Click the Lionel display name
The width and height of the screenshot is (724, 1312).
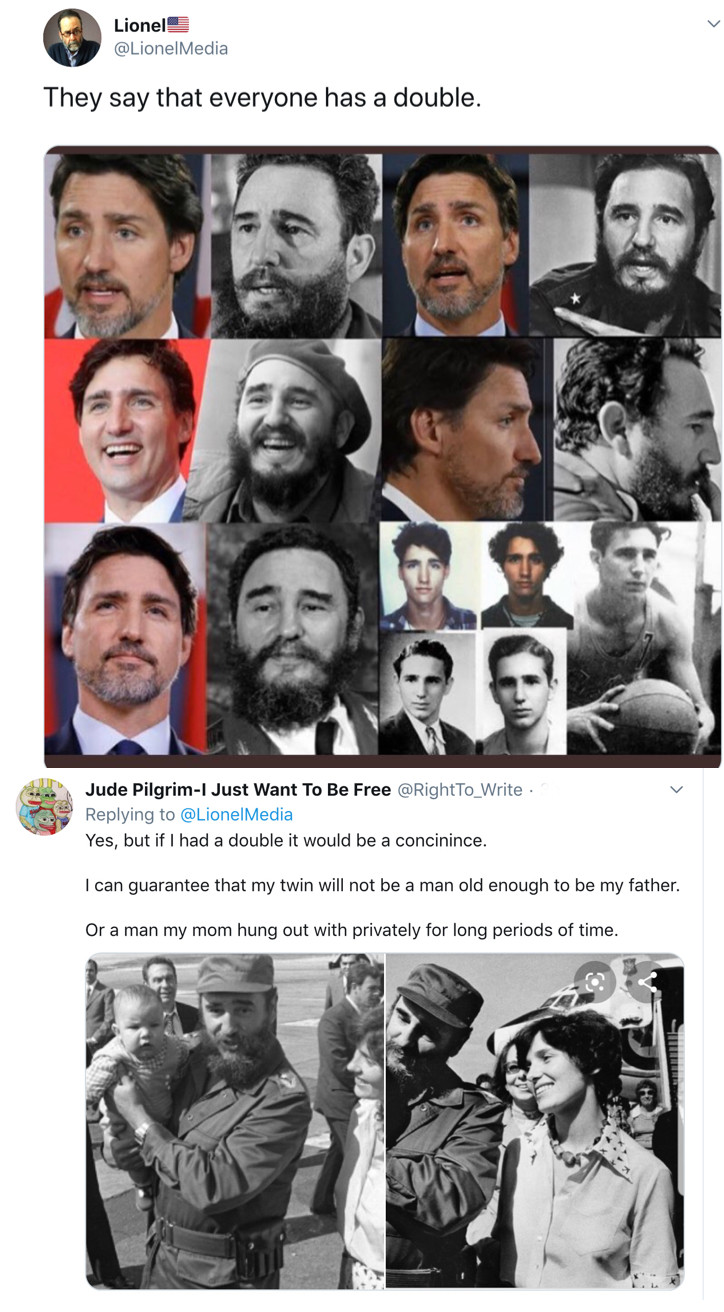(139, 25)
